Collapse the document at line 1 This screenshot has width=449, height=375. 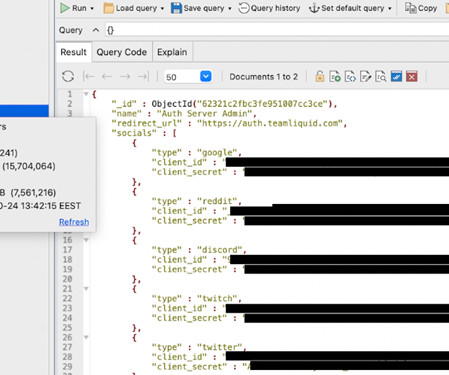(86, 94)
